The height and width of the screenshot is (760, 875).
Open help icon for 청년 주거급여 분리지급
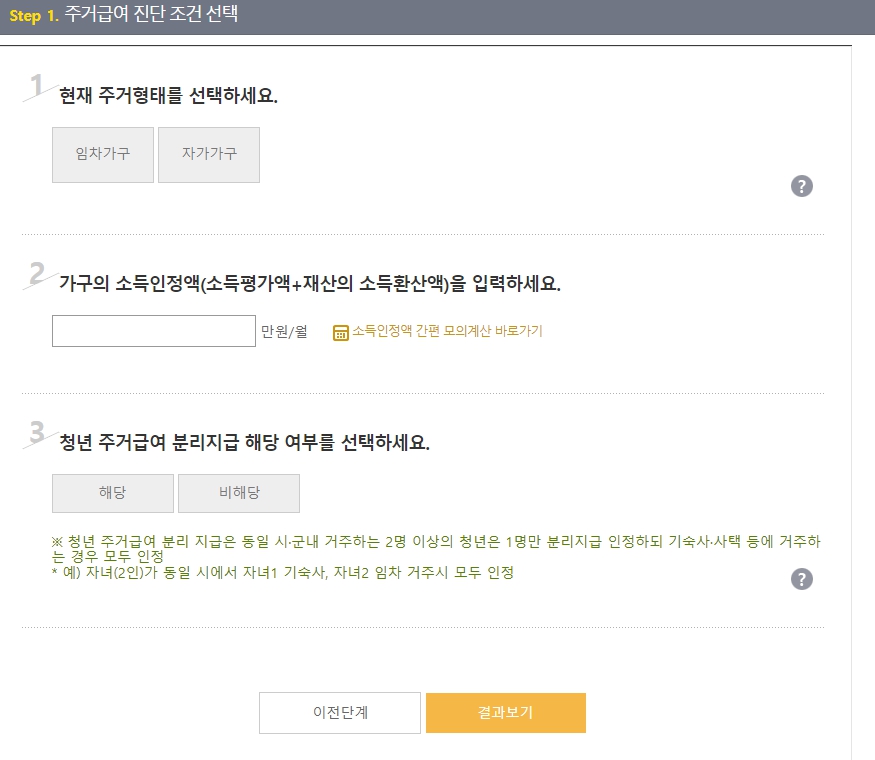point(802,579)
